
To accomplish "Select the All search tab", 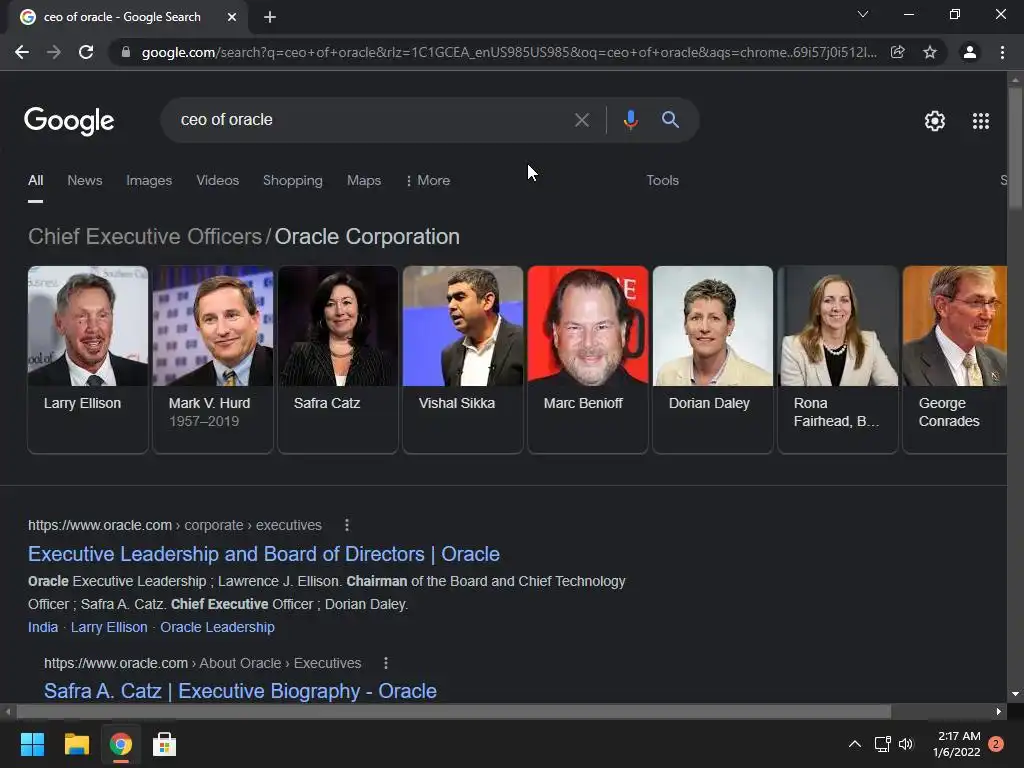I will (x=35, y=180).
